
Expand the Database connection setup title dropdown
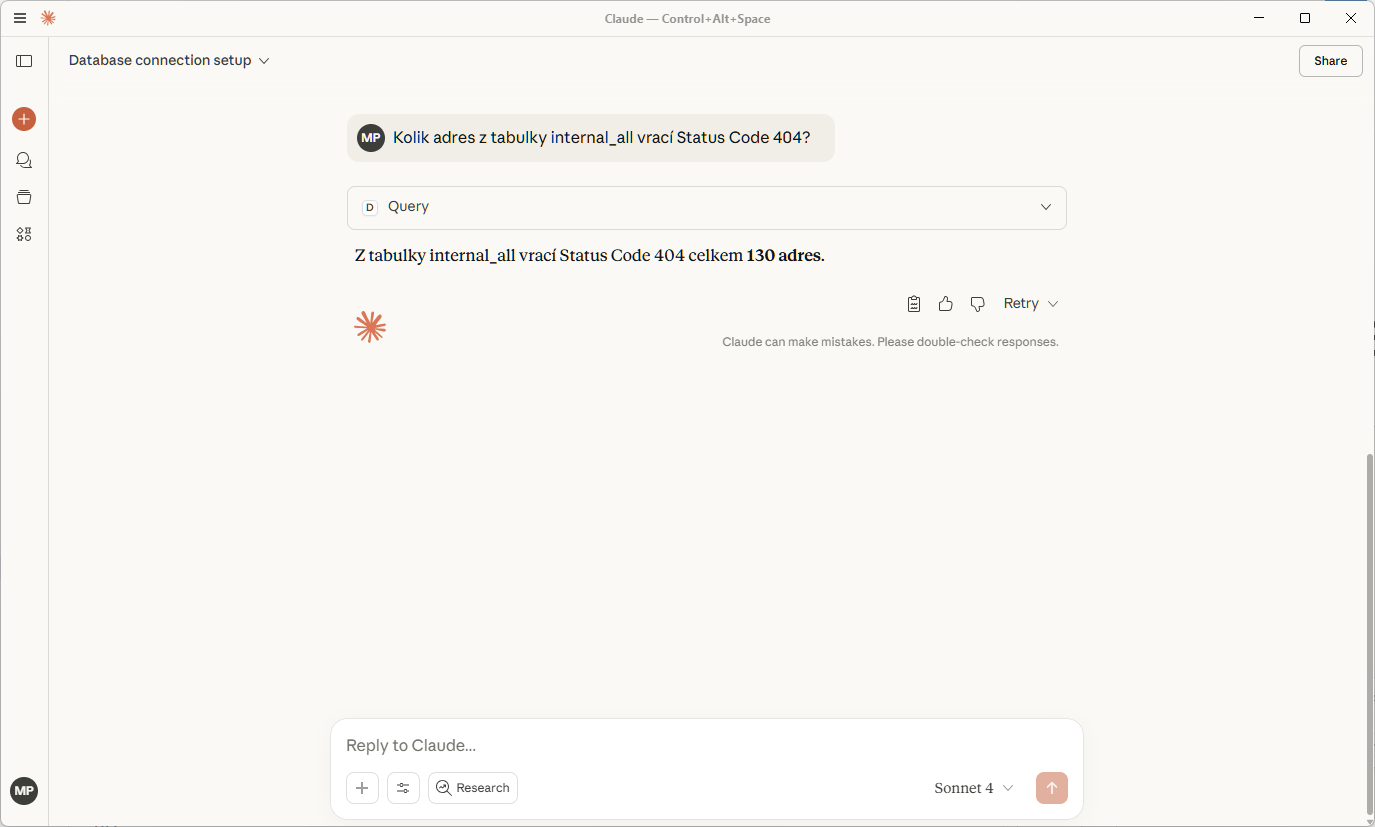169,61
